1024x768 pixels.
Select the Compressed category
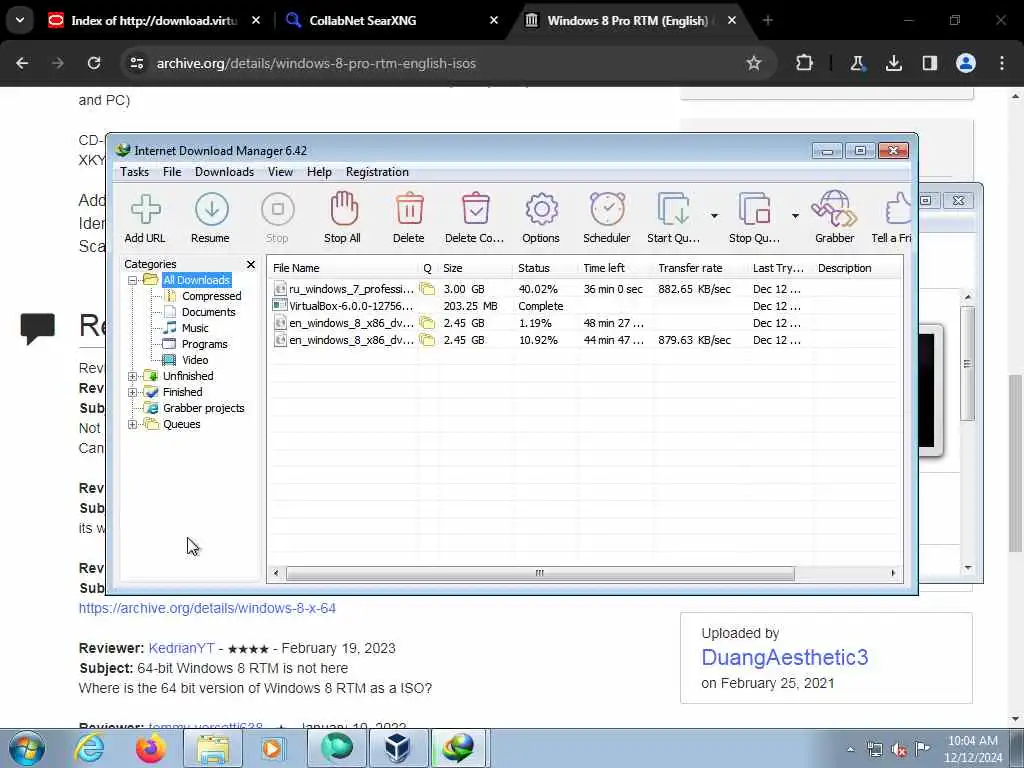pyautogui.click(x=211, y=296)
